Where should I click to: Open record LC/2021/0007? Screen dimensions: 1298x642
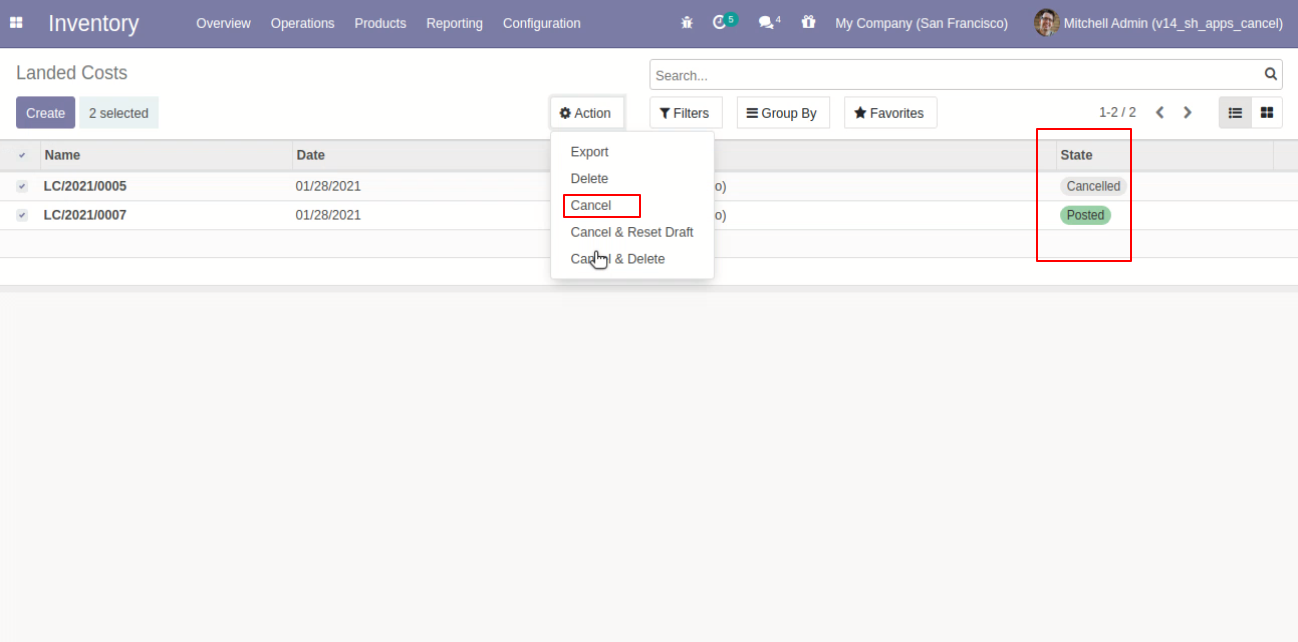[x=85, y=215]
